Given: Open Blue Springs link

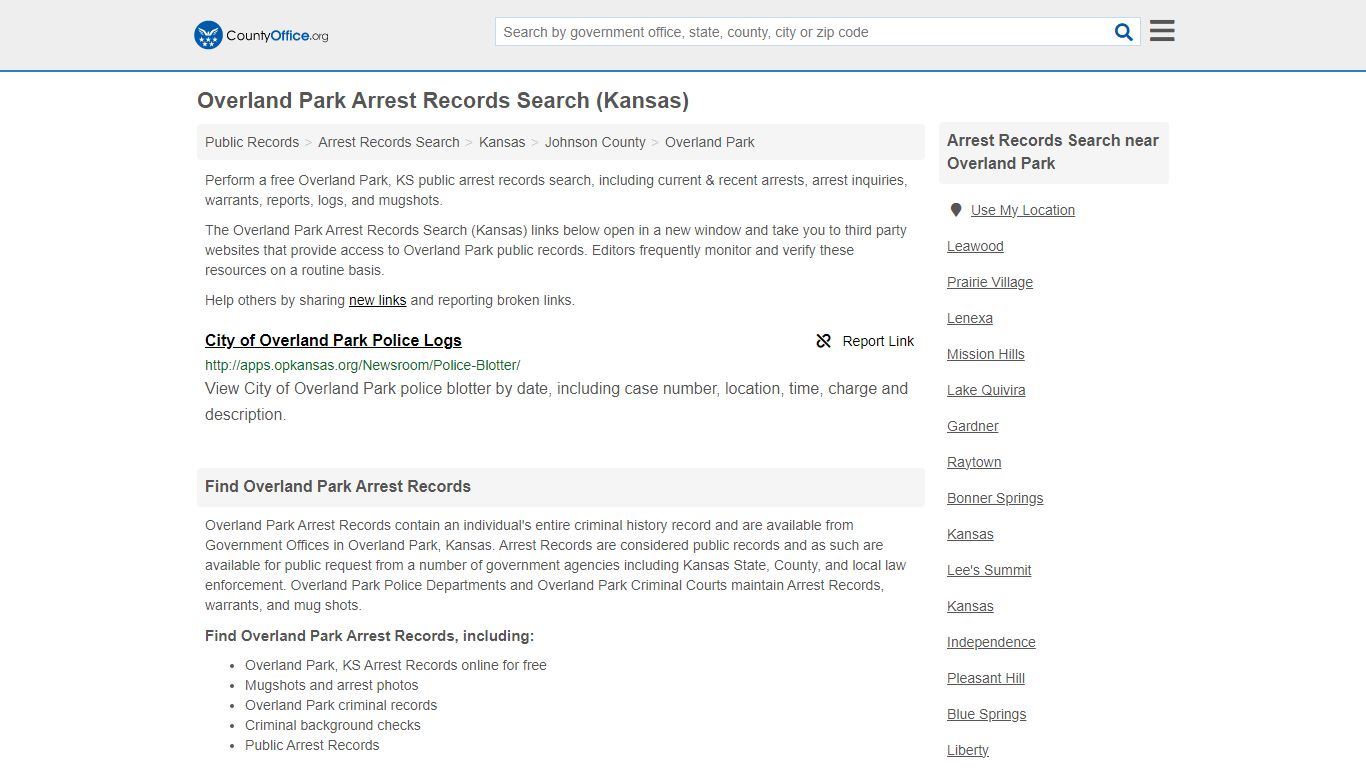Looking at the screenshot, I should click(987, 714).
